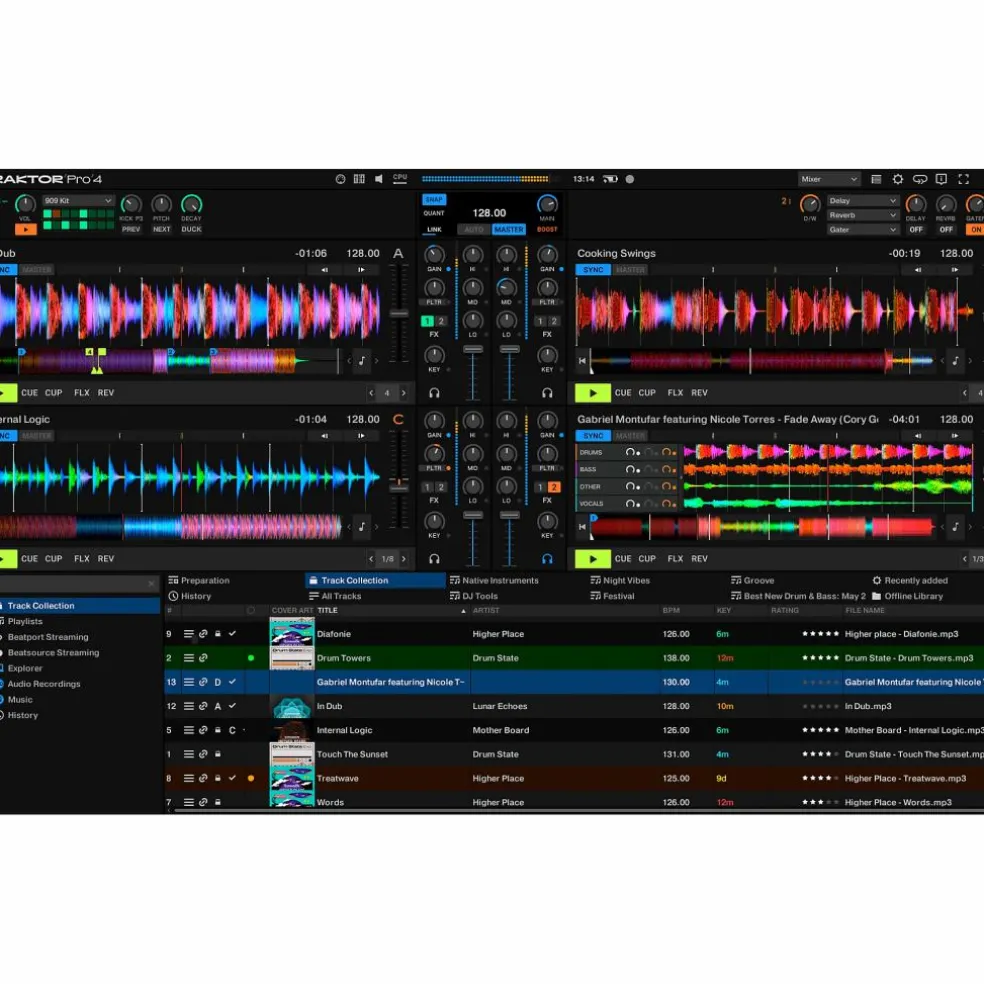Click the blue headphone cue icon on channel D
The height and width of the screenshot is (984, 984).
click(x=547, y=559)
